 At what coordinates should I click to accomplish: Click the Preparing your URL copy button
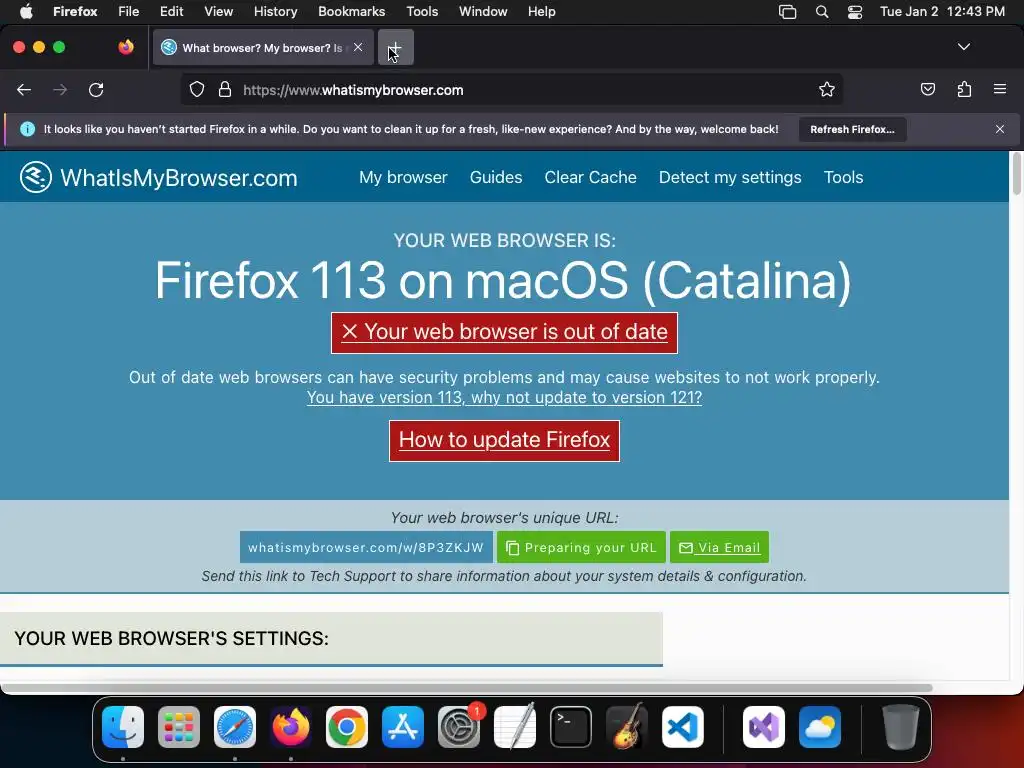581,547
